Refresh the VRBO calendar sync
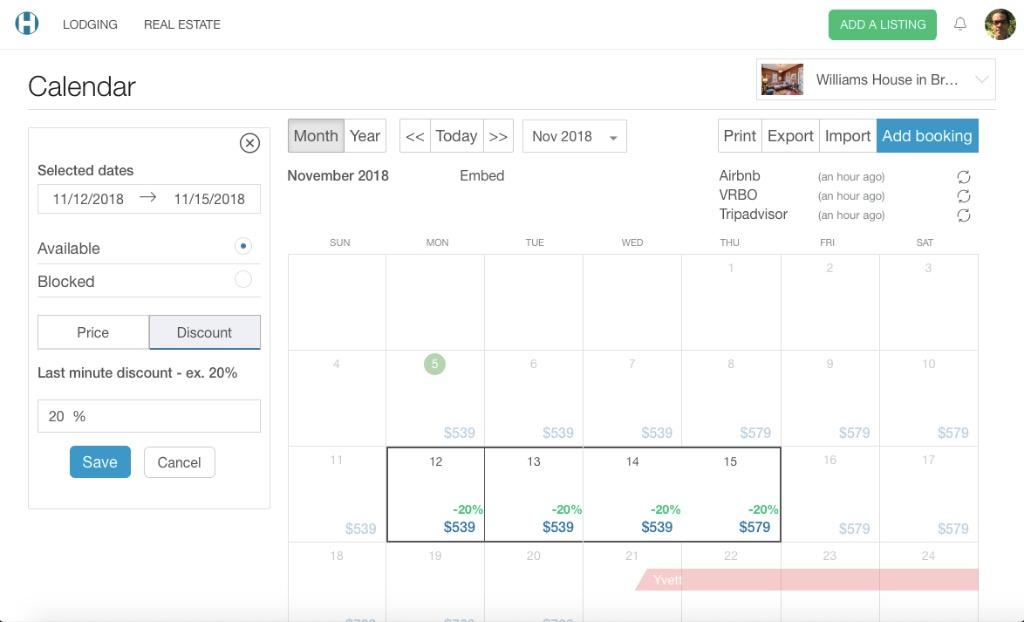1024x622 pixels. coord(964,196)
